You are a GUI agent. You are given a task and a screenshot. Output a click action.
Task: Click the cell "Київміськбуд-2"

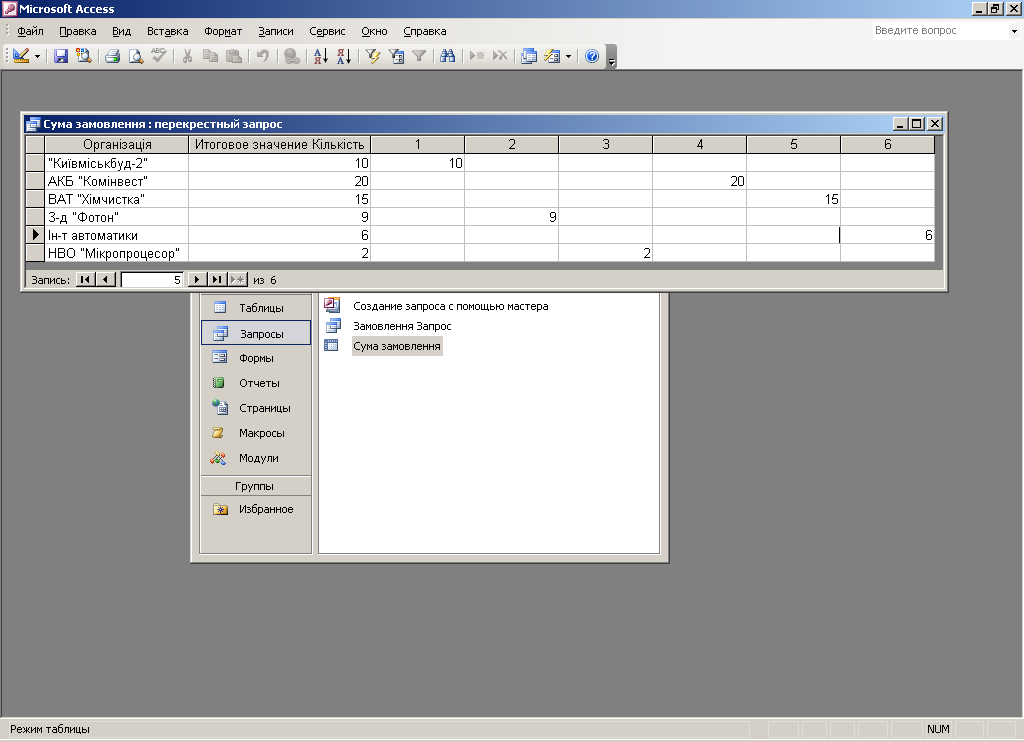coord(117,163)
